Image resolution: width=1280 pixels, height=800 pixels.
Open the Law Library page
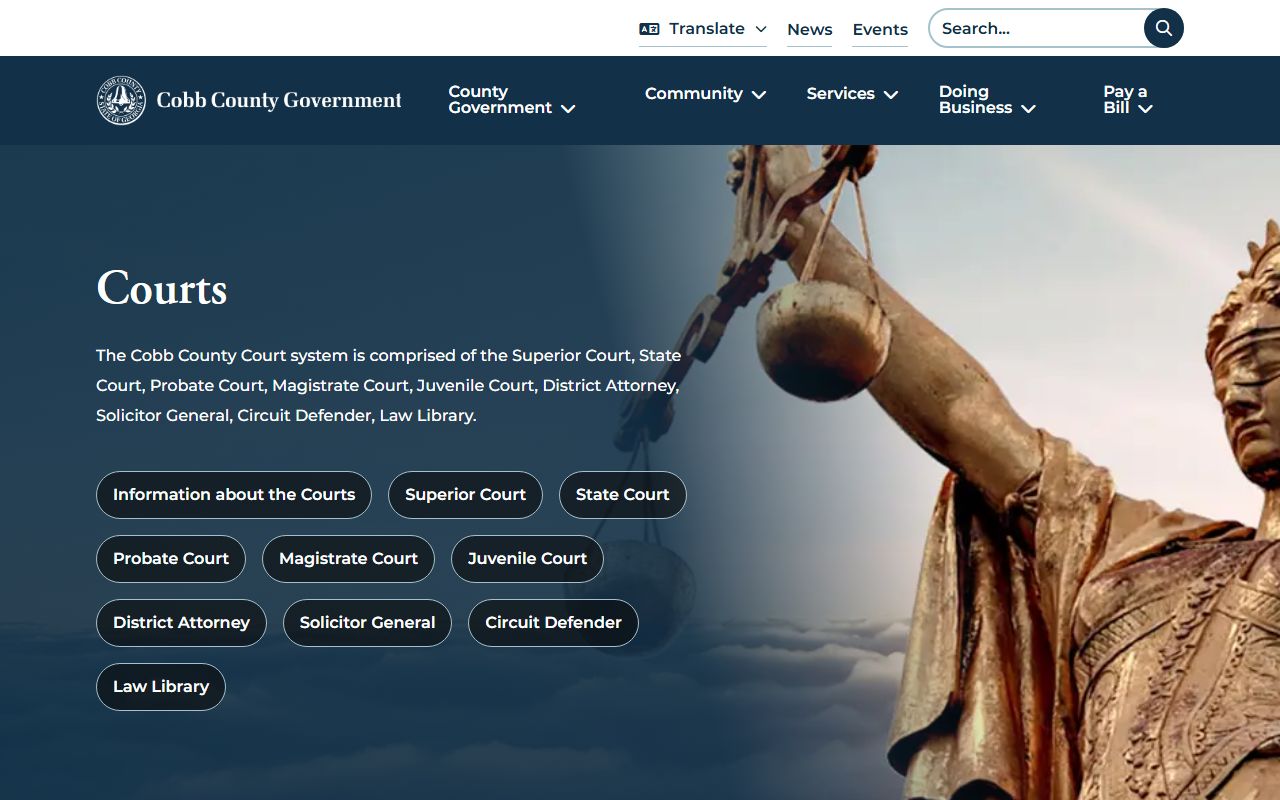point(161,687)
